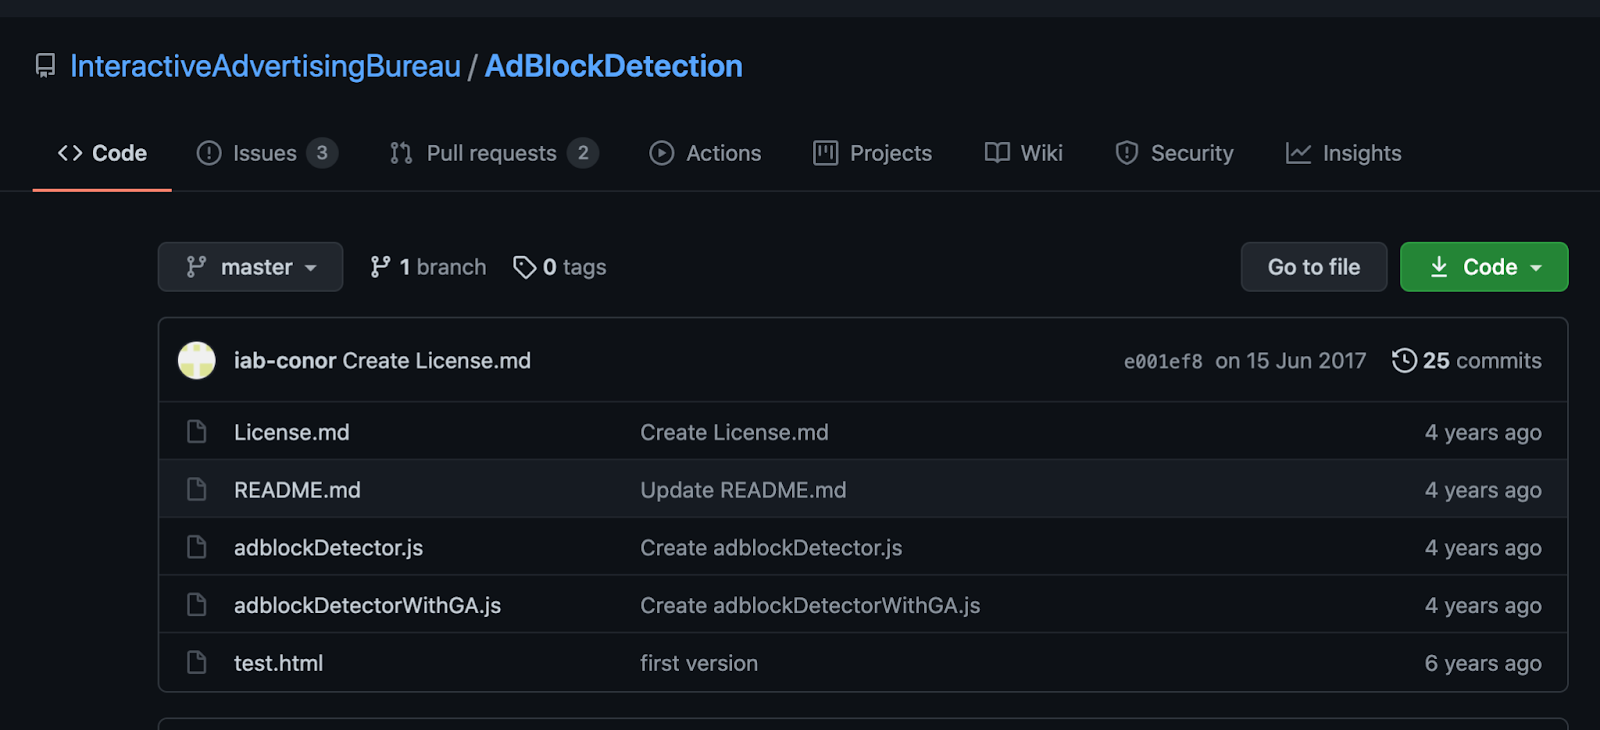Open commit hash e001ef8

coord(1163,362)
